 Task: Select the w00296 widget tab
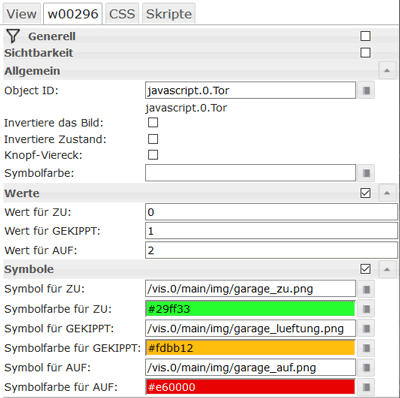(73, 14)
